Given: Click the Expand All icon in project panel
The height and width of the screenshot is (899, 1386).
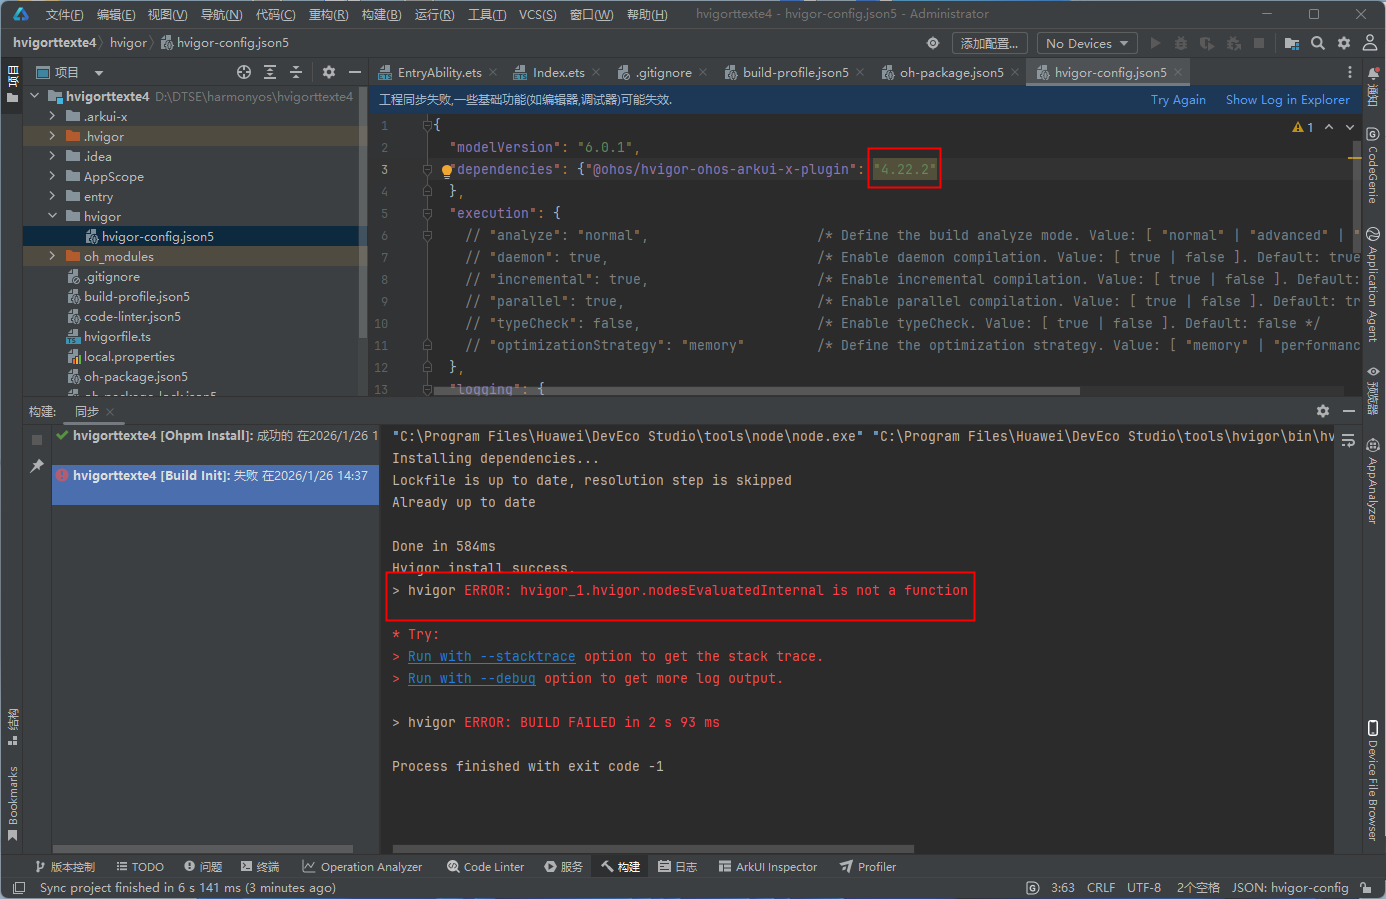Looking at the screenshot, I should click(270, 72).
